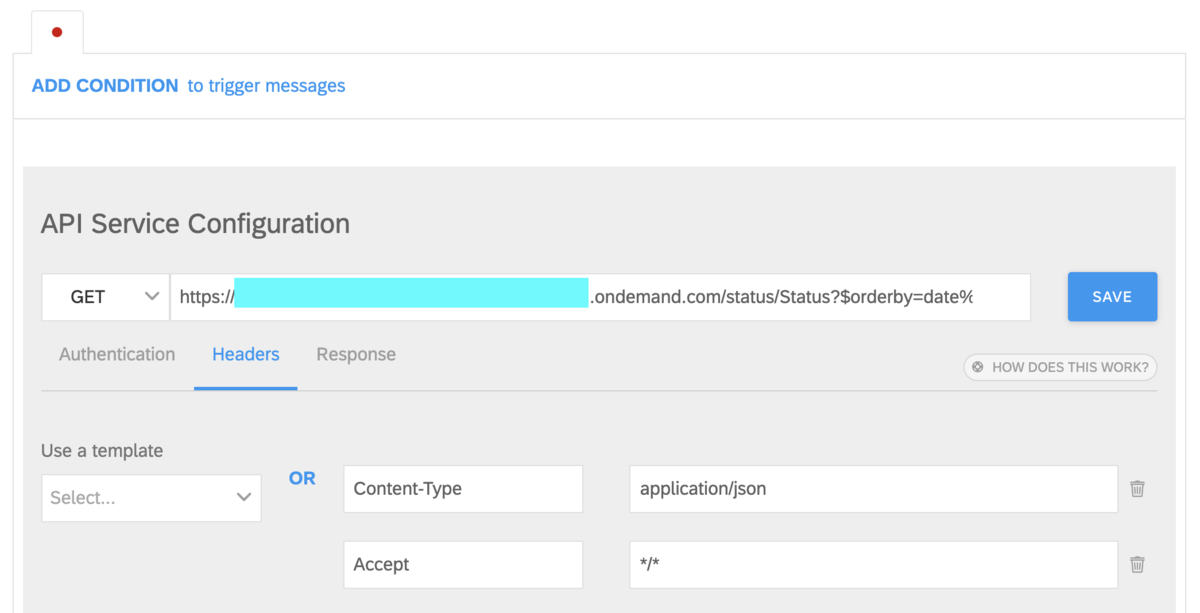Switch to the Authentication tab
This screenshot has height=613, width=1200.
(x=117, y=354)
